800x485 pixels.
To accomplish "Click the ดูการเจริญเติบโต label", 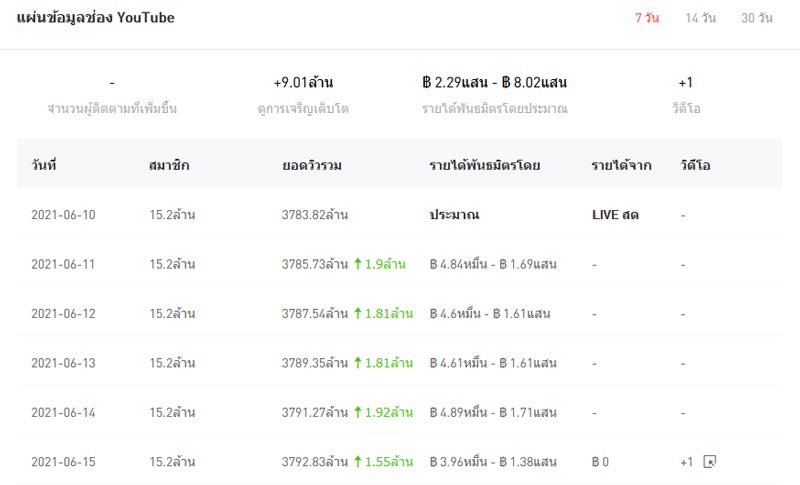I will click(303, 109).
